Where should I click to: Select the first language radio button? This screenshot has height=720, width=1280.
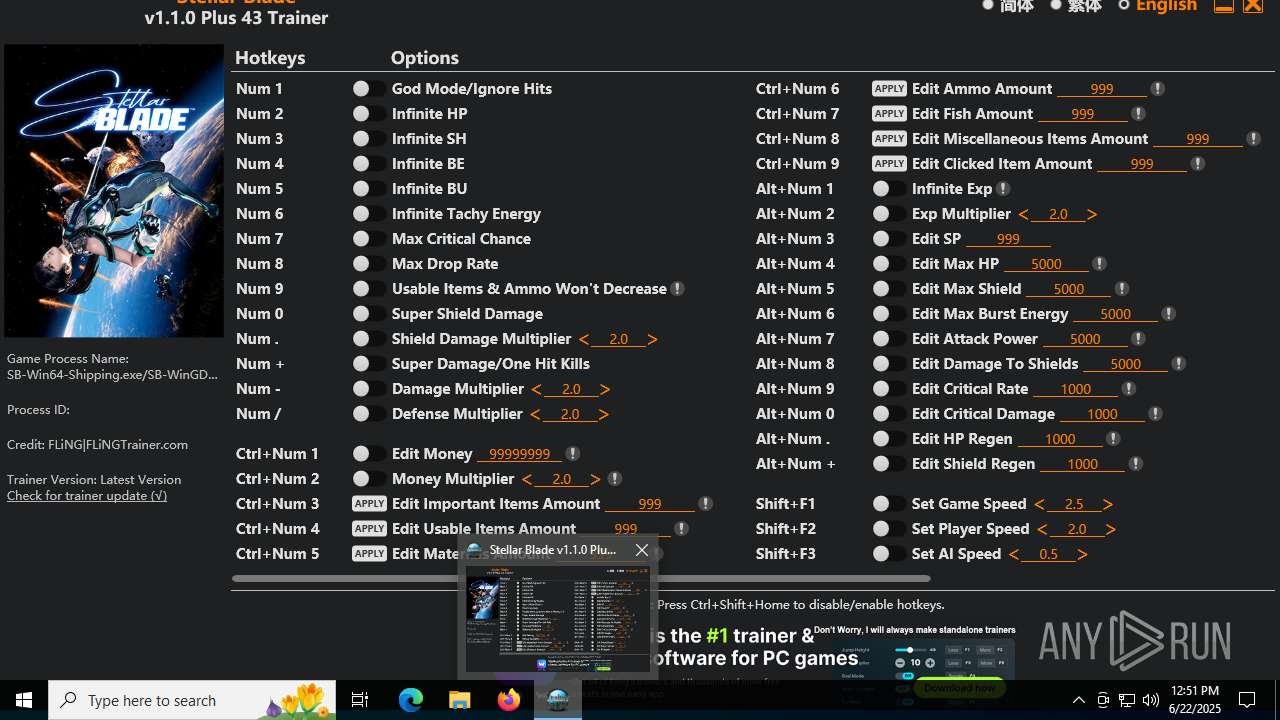(988, 6)
